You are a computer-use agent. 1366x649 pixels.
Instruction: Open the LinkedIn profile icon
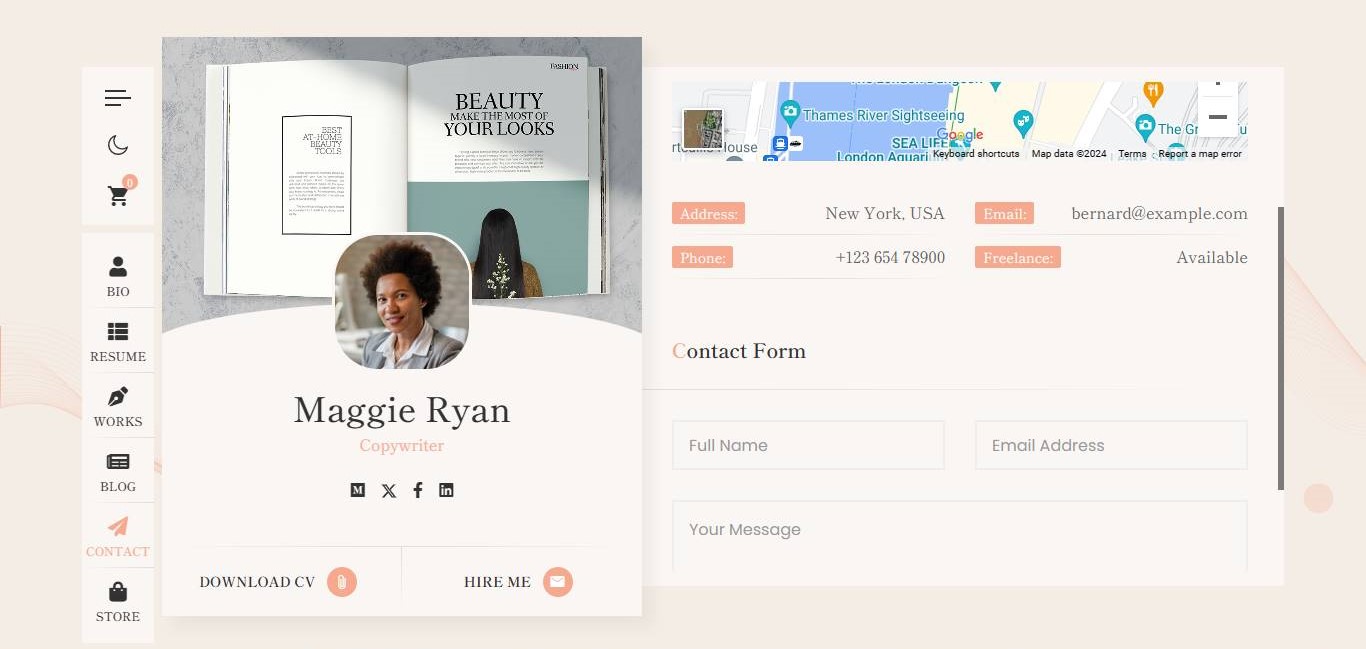tap(446, 490)
